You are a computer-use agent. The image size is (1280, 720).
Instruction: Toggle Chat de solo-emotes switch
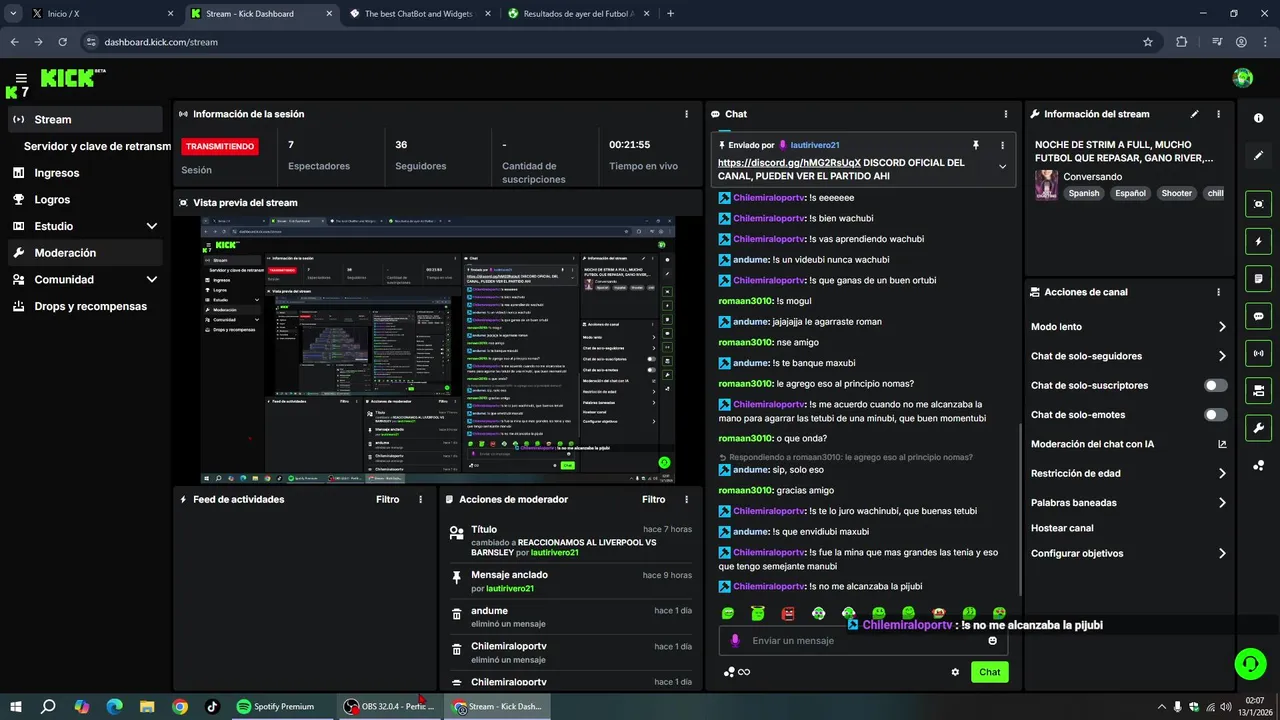[x=1216, y=415]
